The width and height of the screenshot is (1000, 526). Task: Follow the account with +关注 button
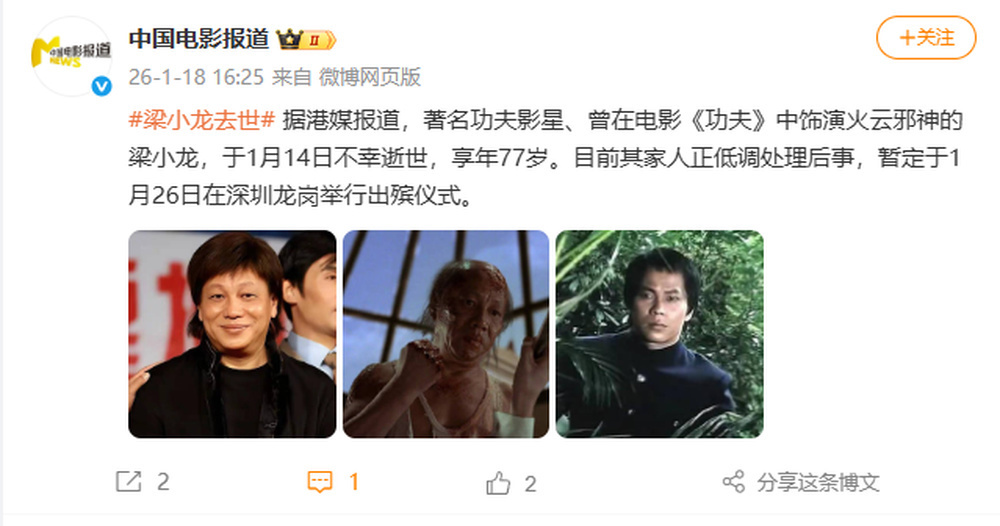coord(926,38)
